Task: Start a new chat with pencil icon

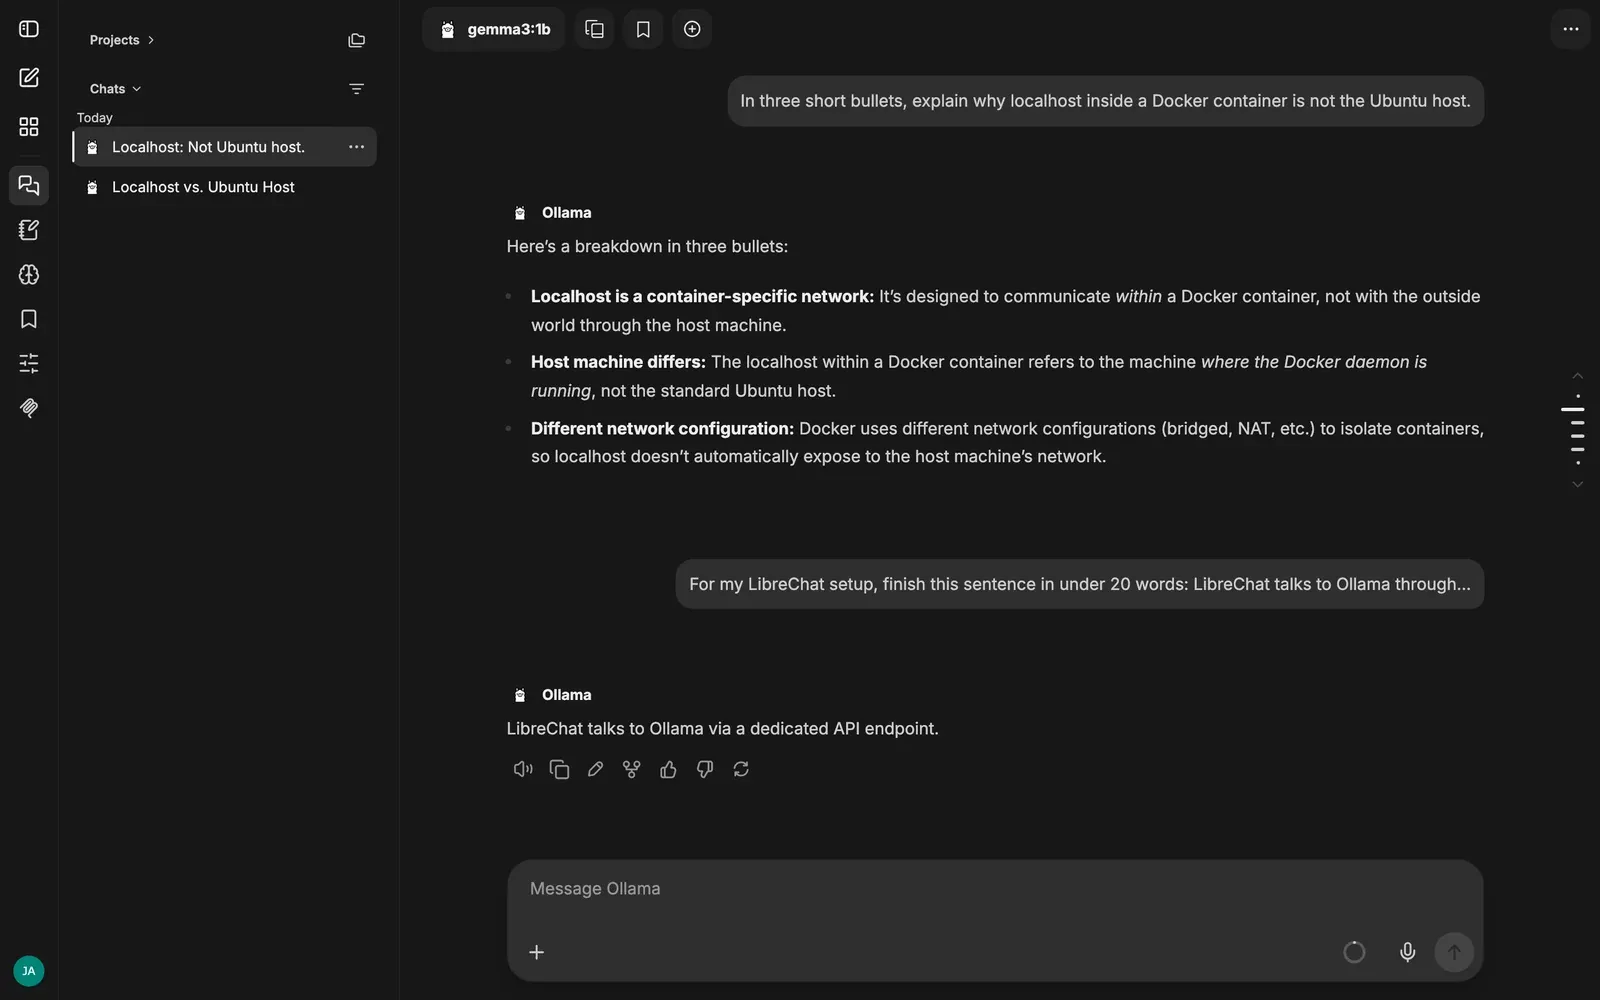Action: pyautogui.click(x=29, y=78)
